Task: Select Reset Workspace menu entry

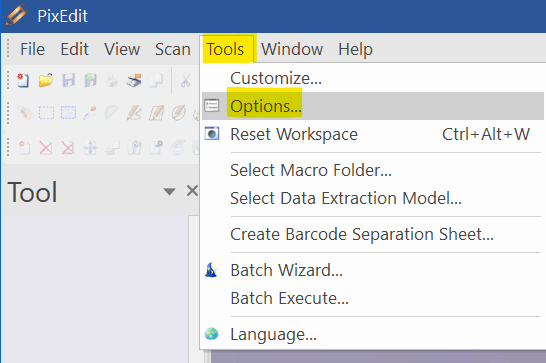Action: point(373,134)
